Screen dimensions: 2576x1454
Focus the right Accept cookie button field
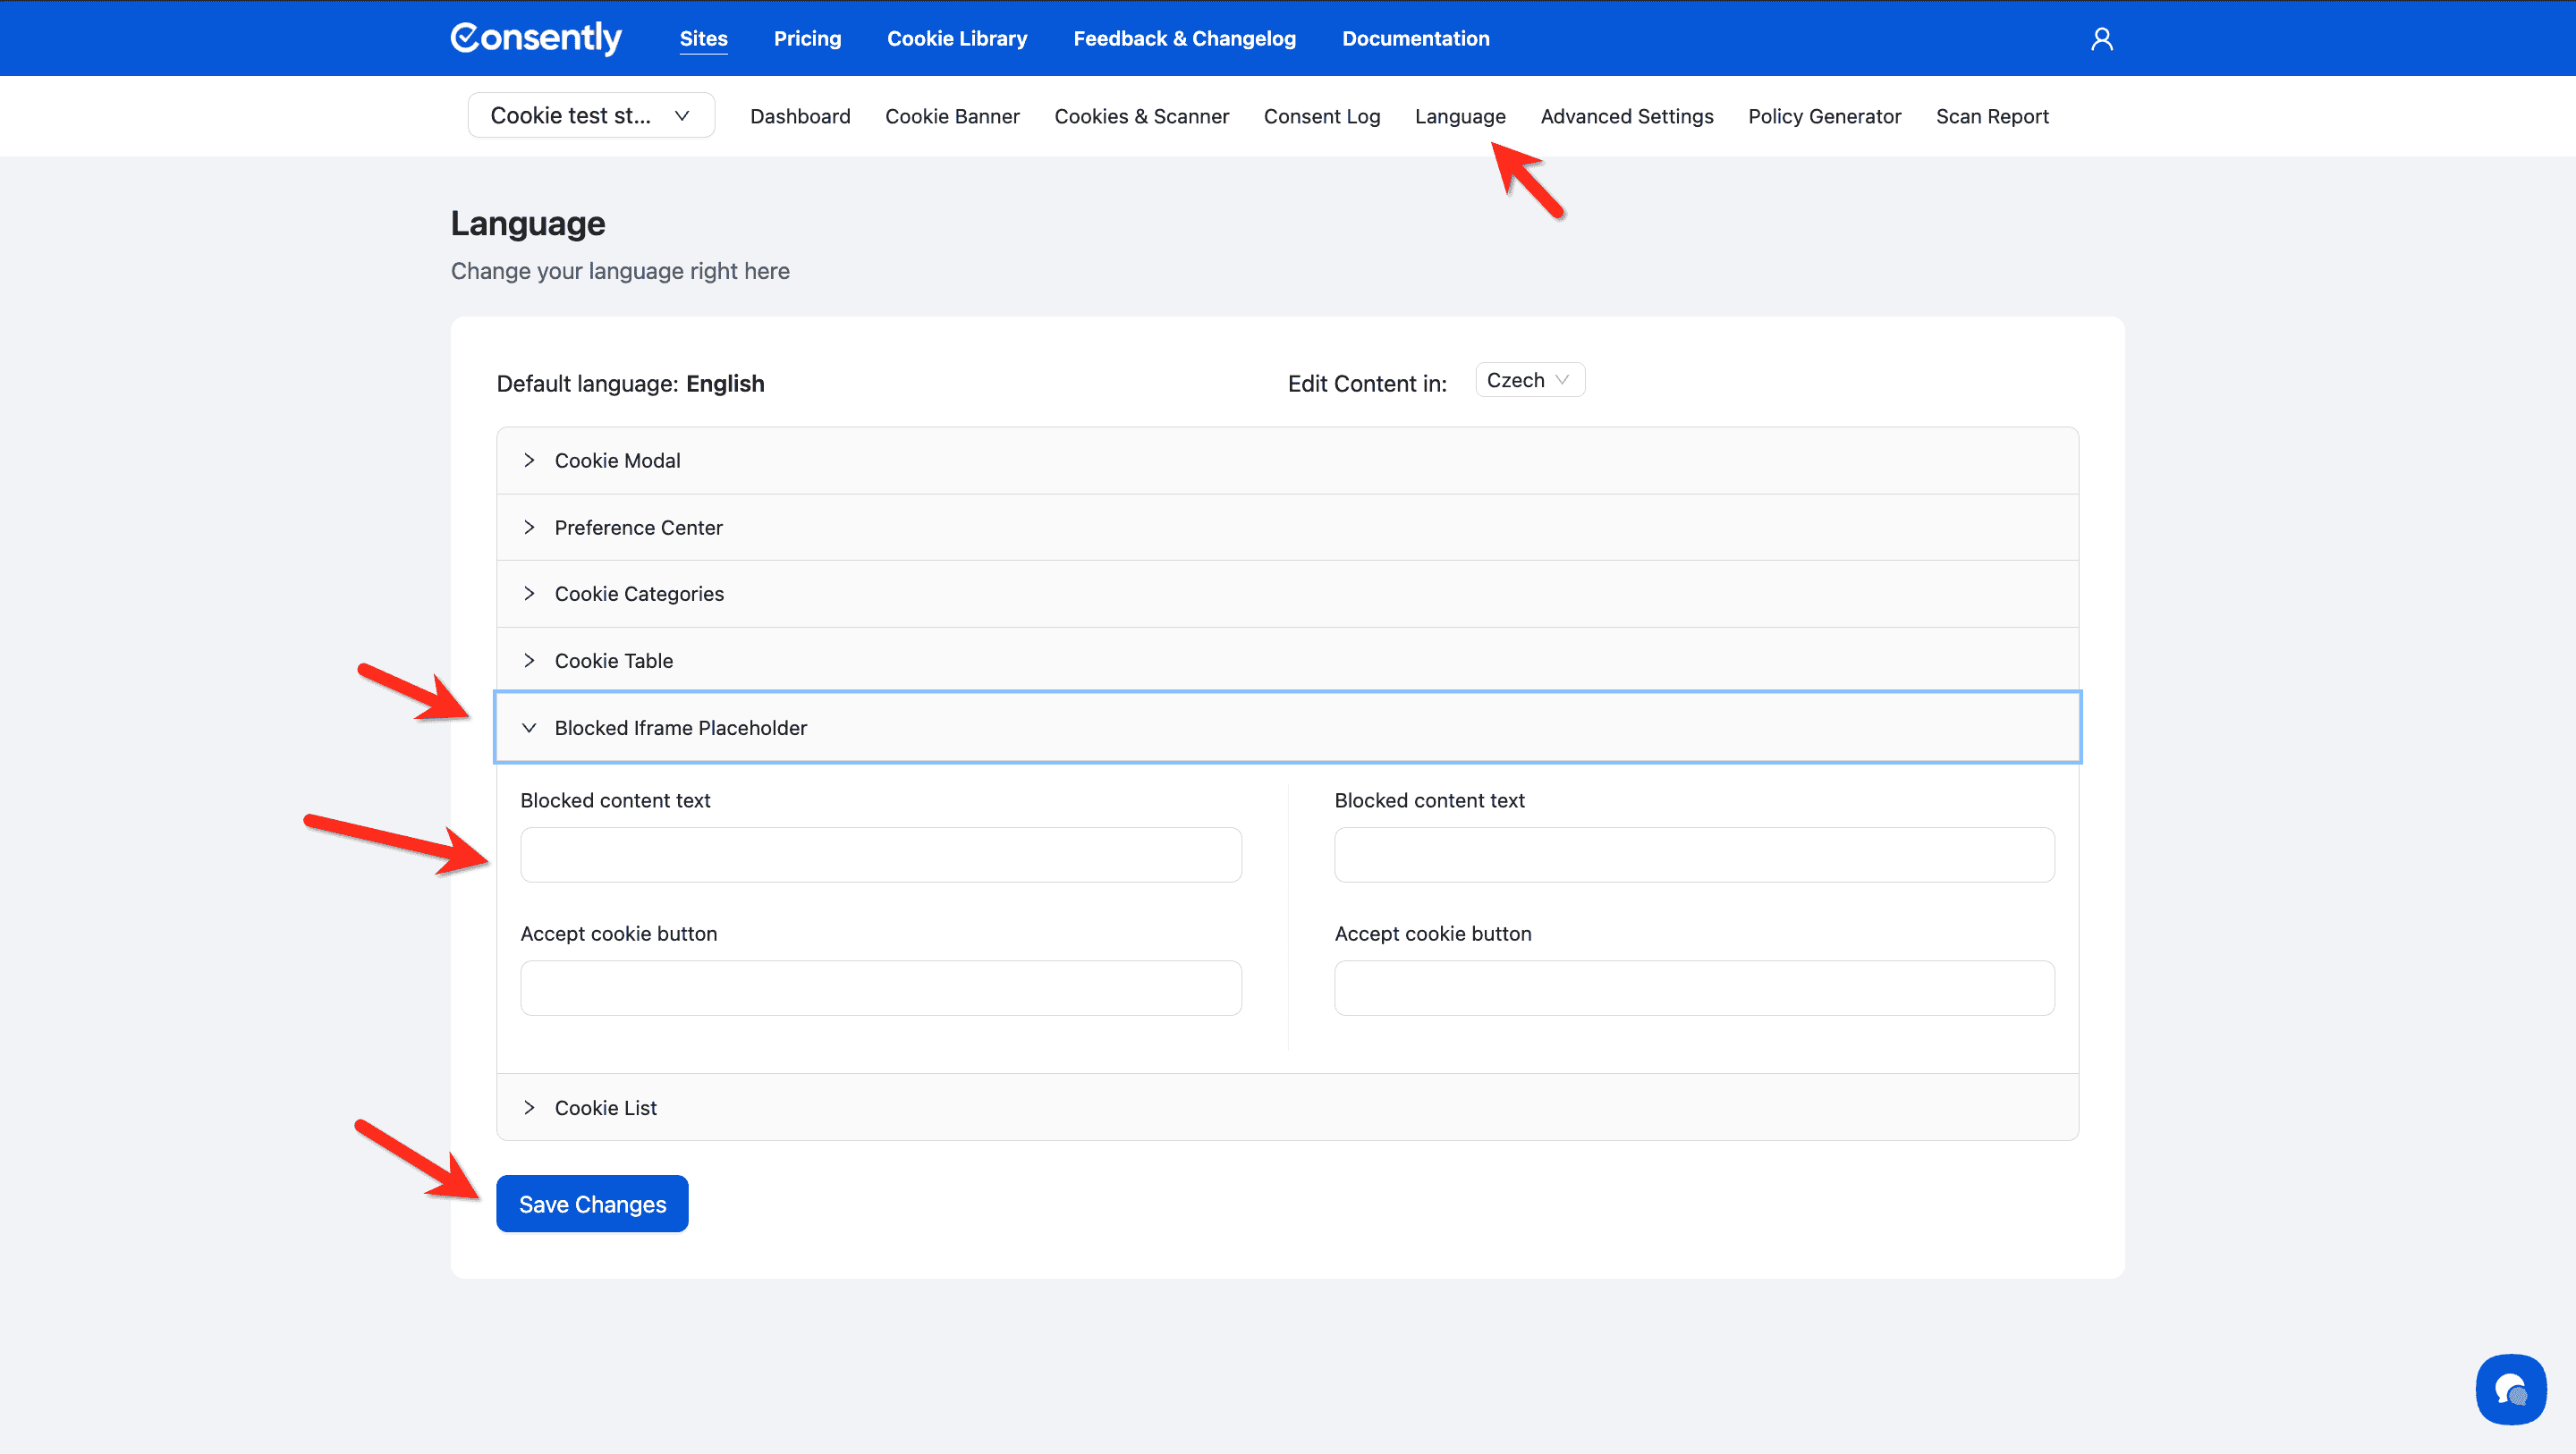(1693, 988)
